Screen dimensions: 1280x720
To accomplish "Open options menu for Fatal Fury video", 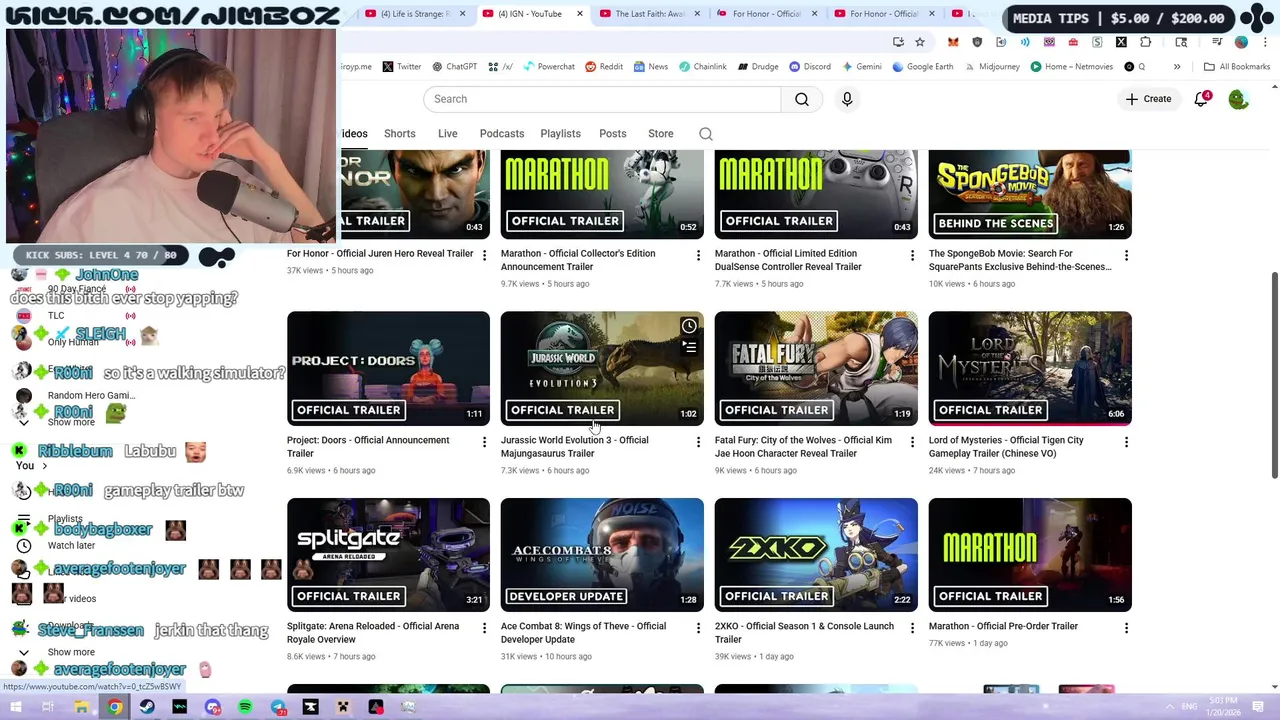I will pos(912,442).
